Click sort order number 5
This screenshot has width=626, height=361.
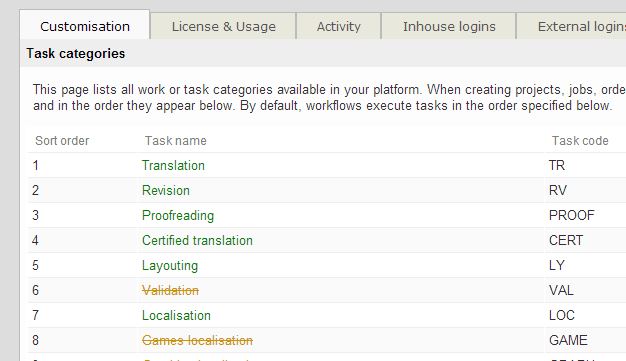[36, 266]
